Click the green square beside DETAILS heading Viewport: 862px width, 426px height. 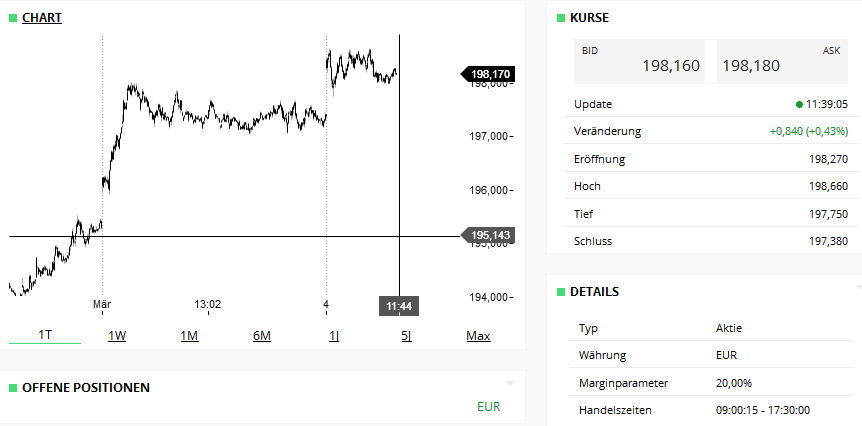(561, 292)
